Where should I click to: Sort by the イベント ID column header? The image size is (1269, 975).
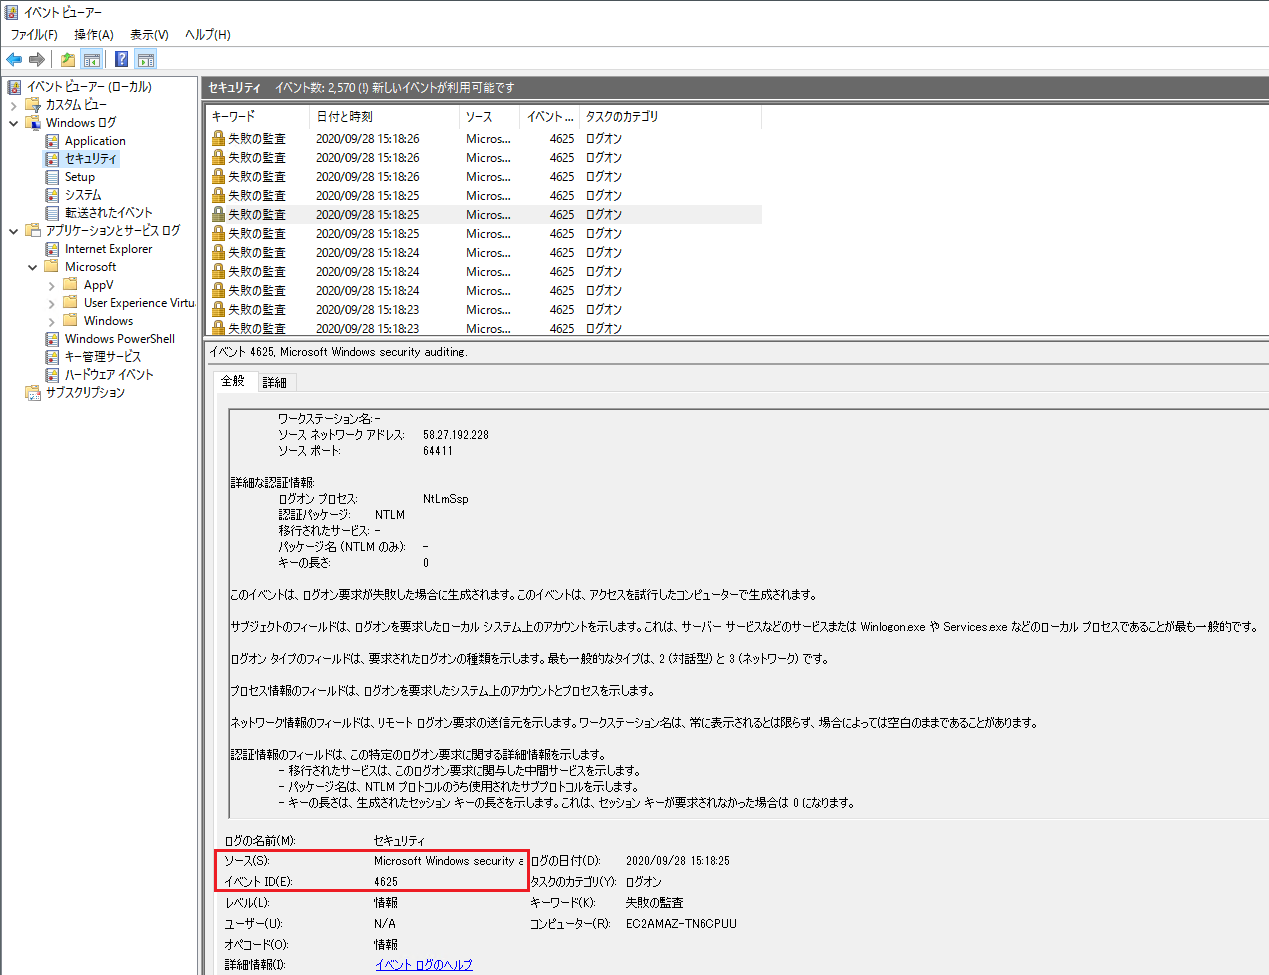pyautogui.click(x=549, y=117)
